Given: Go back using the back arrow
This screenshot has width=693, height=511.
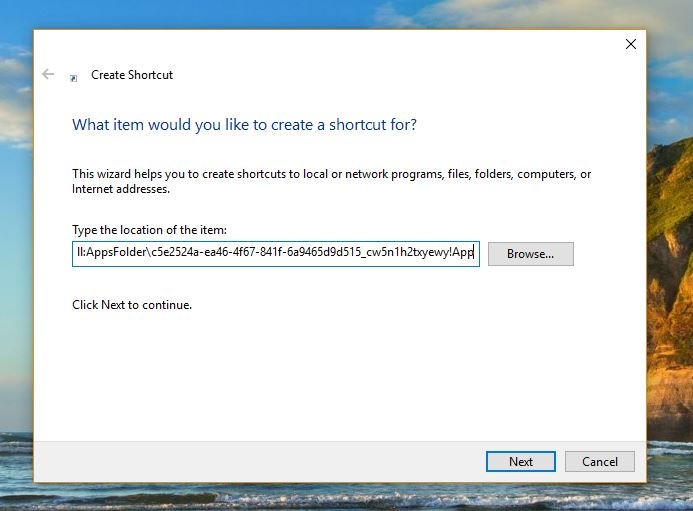Looking at the screenshot, I should click(48, 74).
